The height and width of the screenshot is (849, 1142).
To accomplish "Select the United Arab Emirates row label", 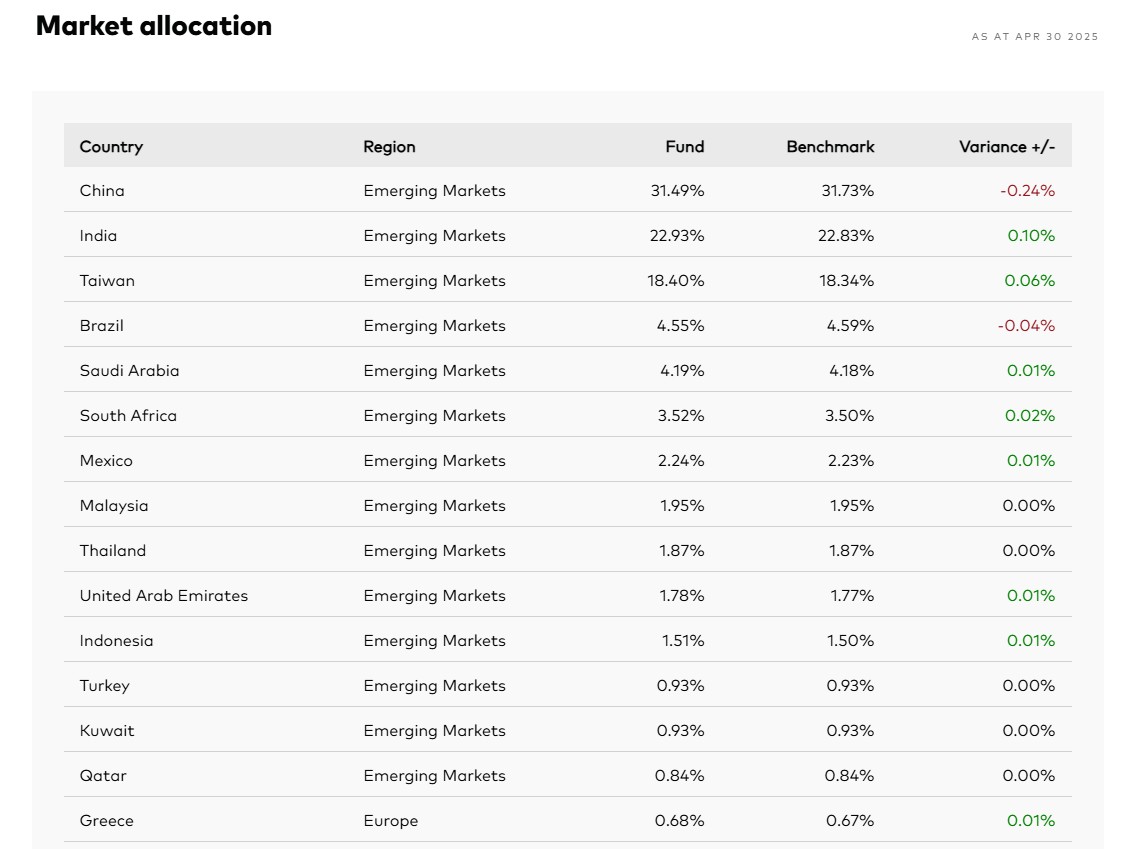I will point(163,596).
